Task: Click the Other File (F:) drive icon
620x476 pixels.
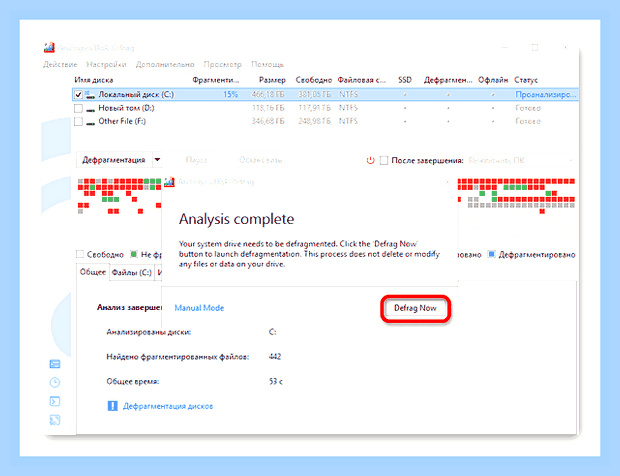Action: click(91, 122)
